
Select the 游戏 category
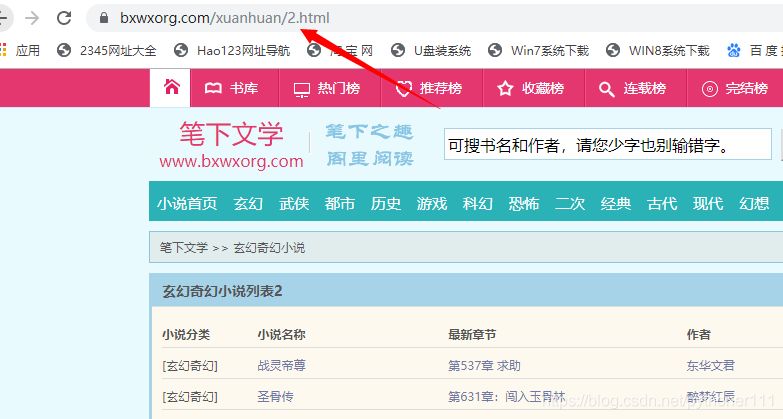point(432,204)
